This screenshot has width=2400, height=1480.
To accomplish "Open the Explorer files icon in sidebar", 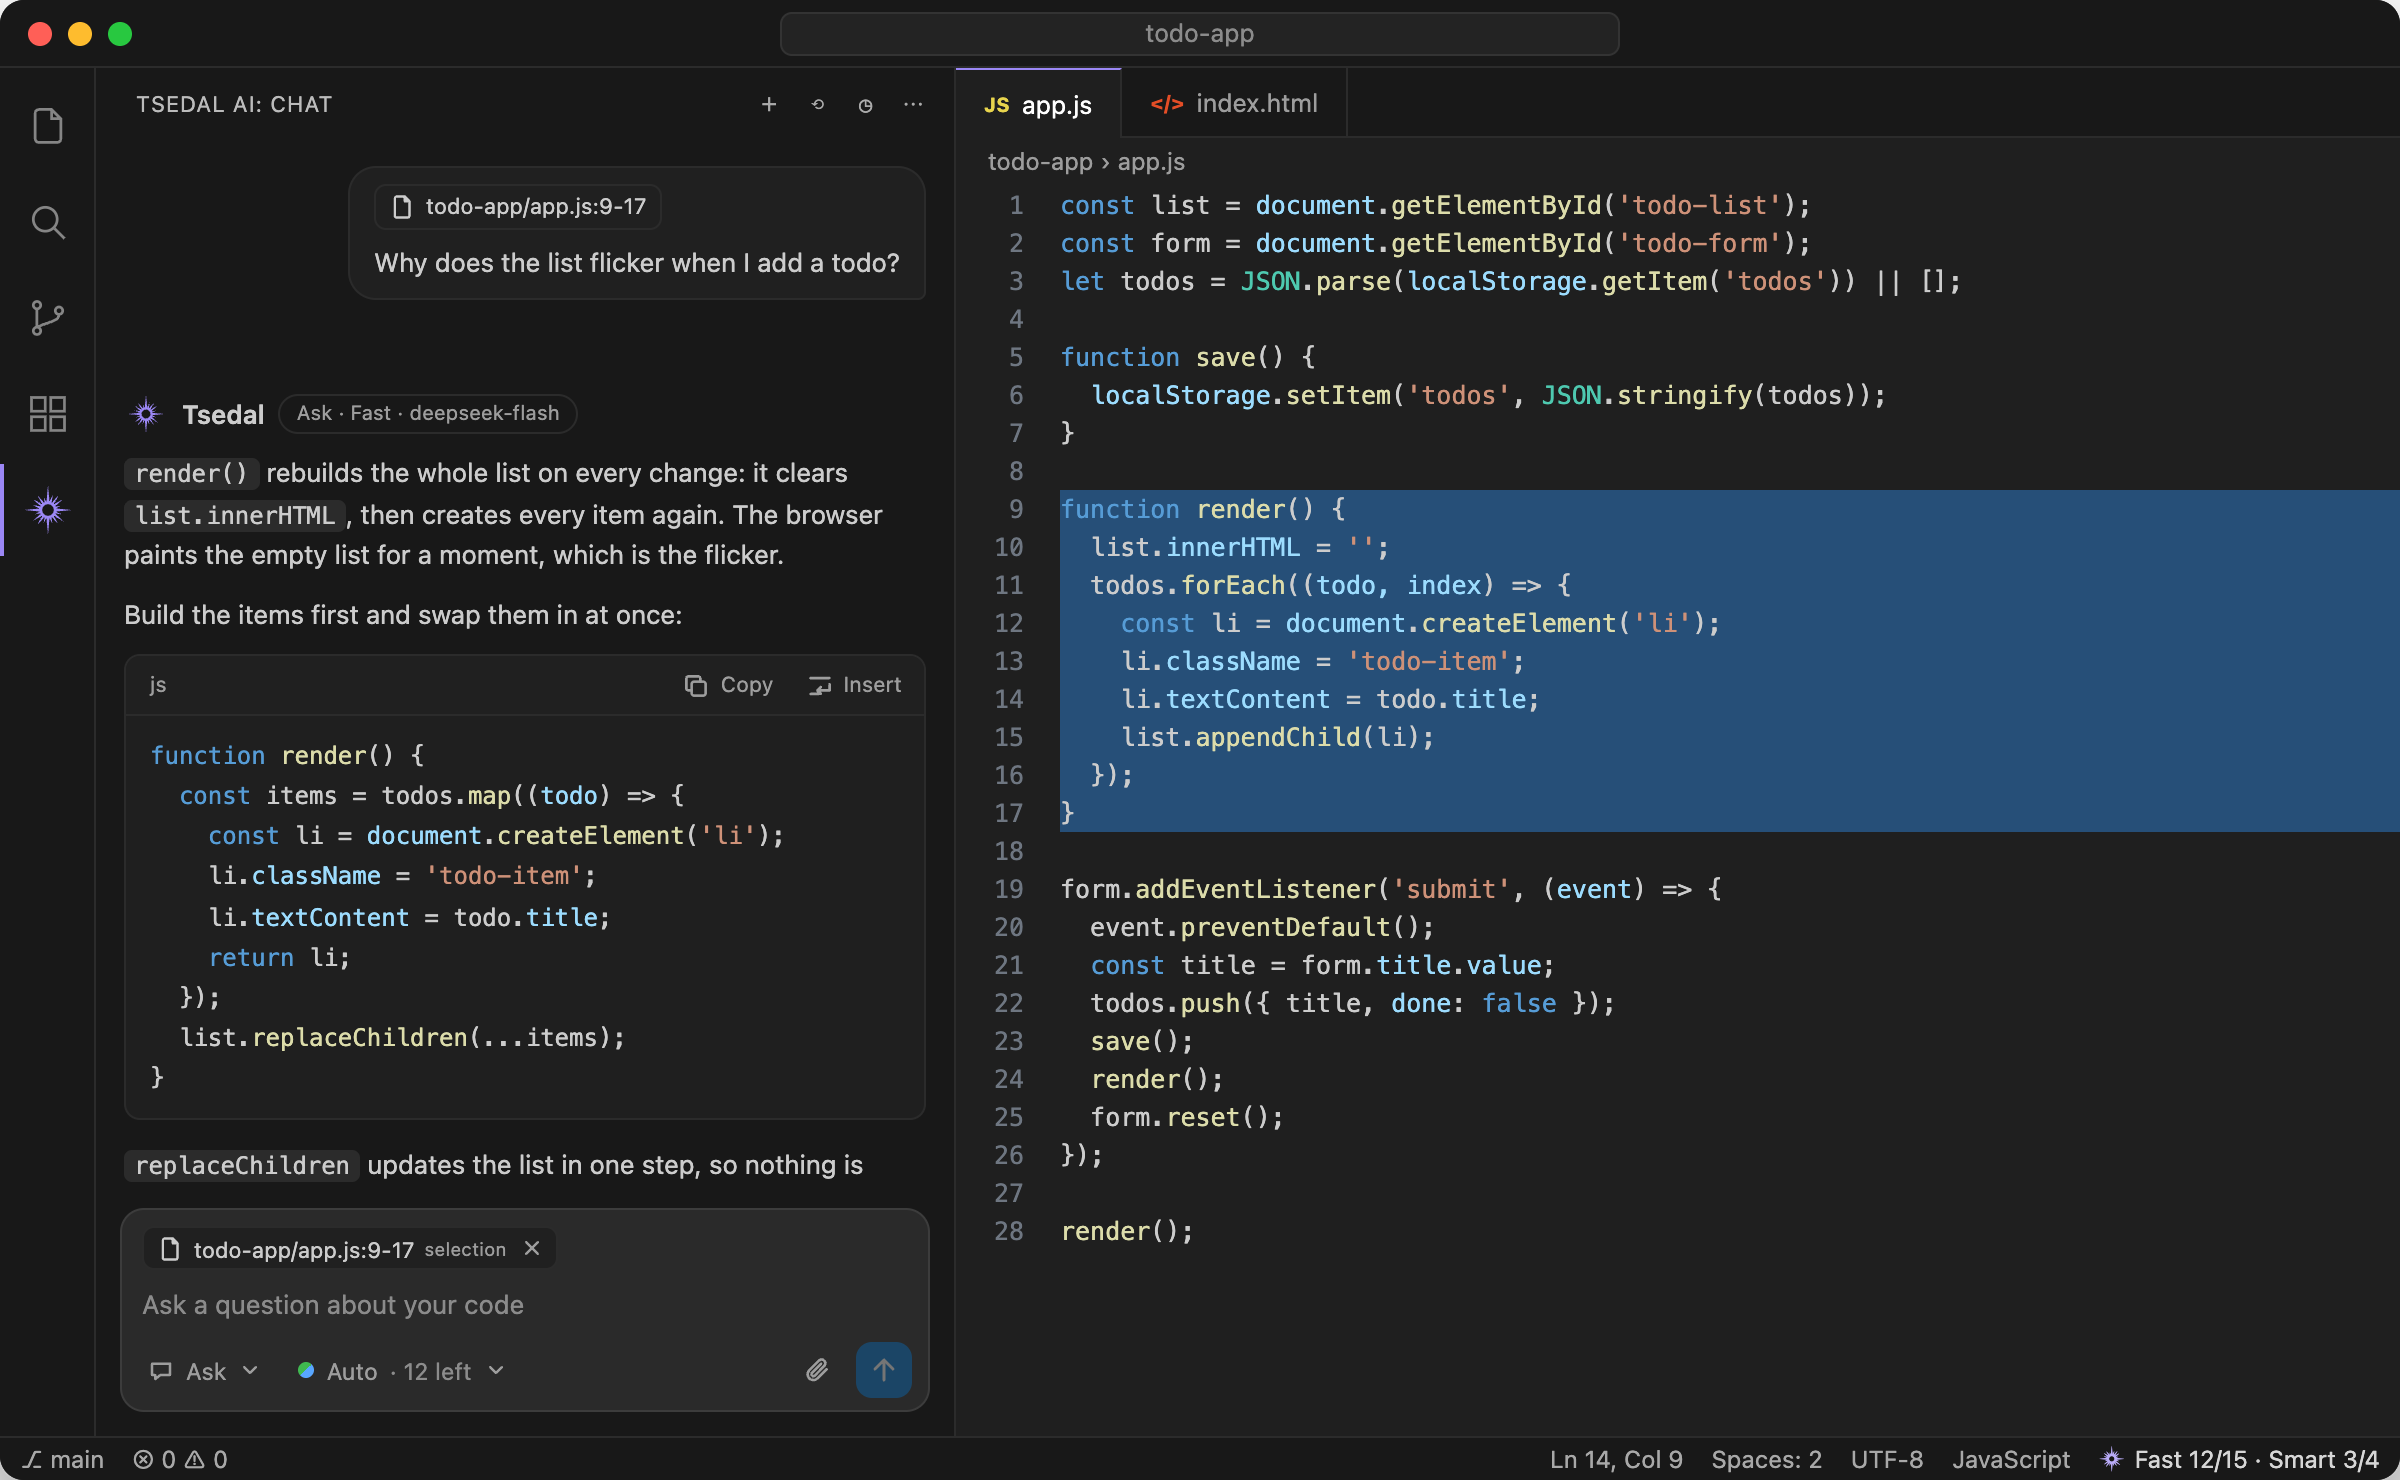I will point(48,126).
